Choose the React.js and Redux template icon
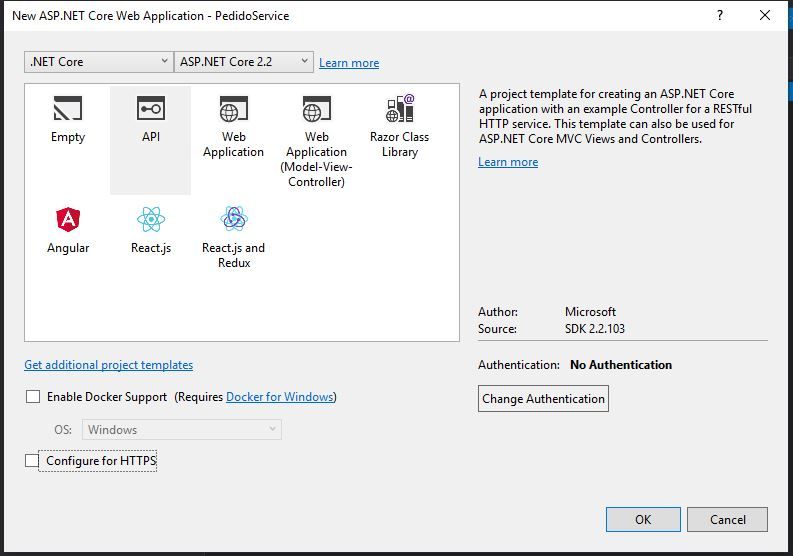Screen dimensions: 793x556 click(234, 219)
